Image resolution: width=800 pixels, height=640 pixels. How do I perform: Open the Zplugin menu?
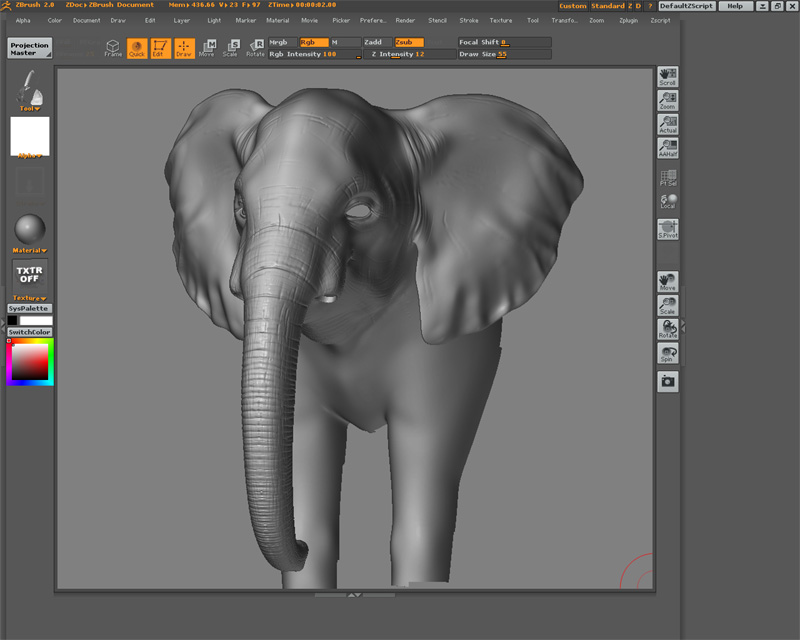pyautogui.click(x=629, y=20)
